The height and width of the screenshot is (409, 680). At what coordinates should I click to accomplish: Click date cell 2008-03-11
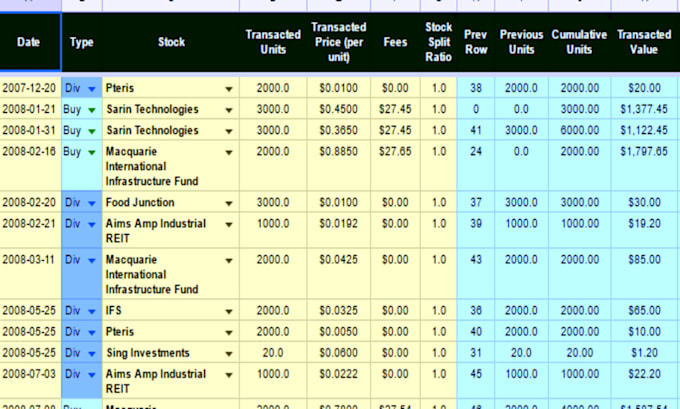coord(30,274)
